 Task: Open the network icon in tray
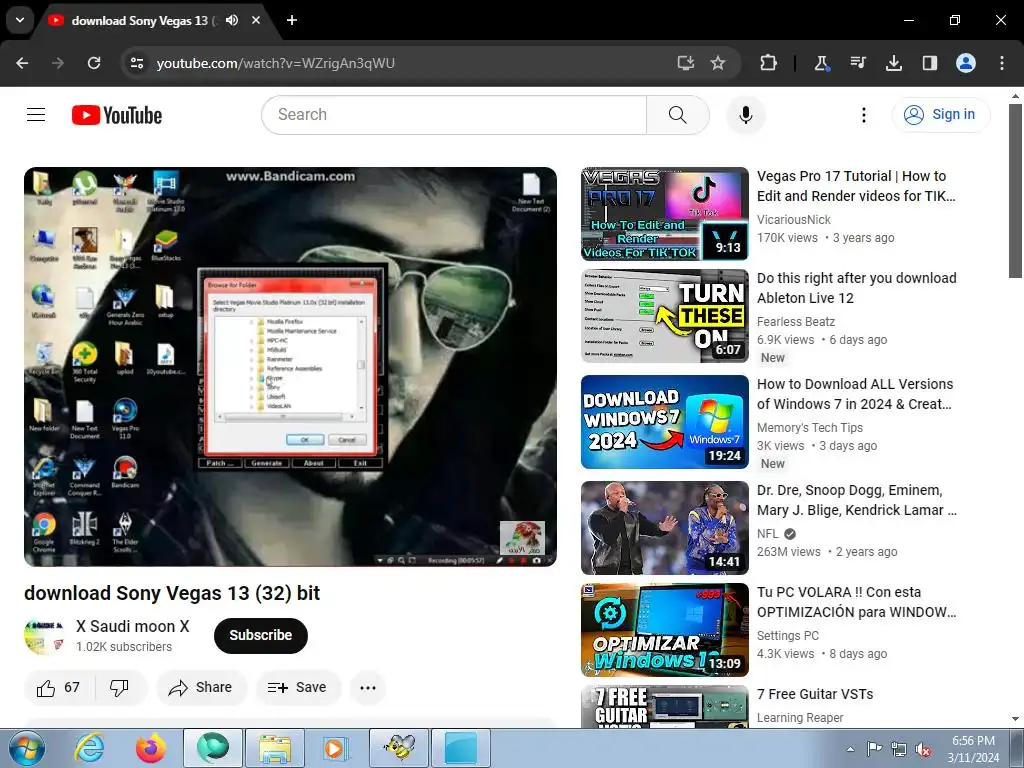tap(899, 750)
